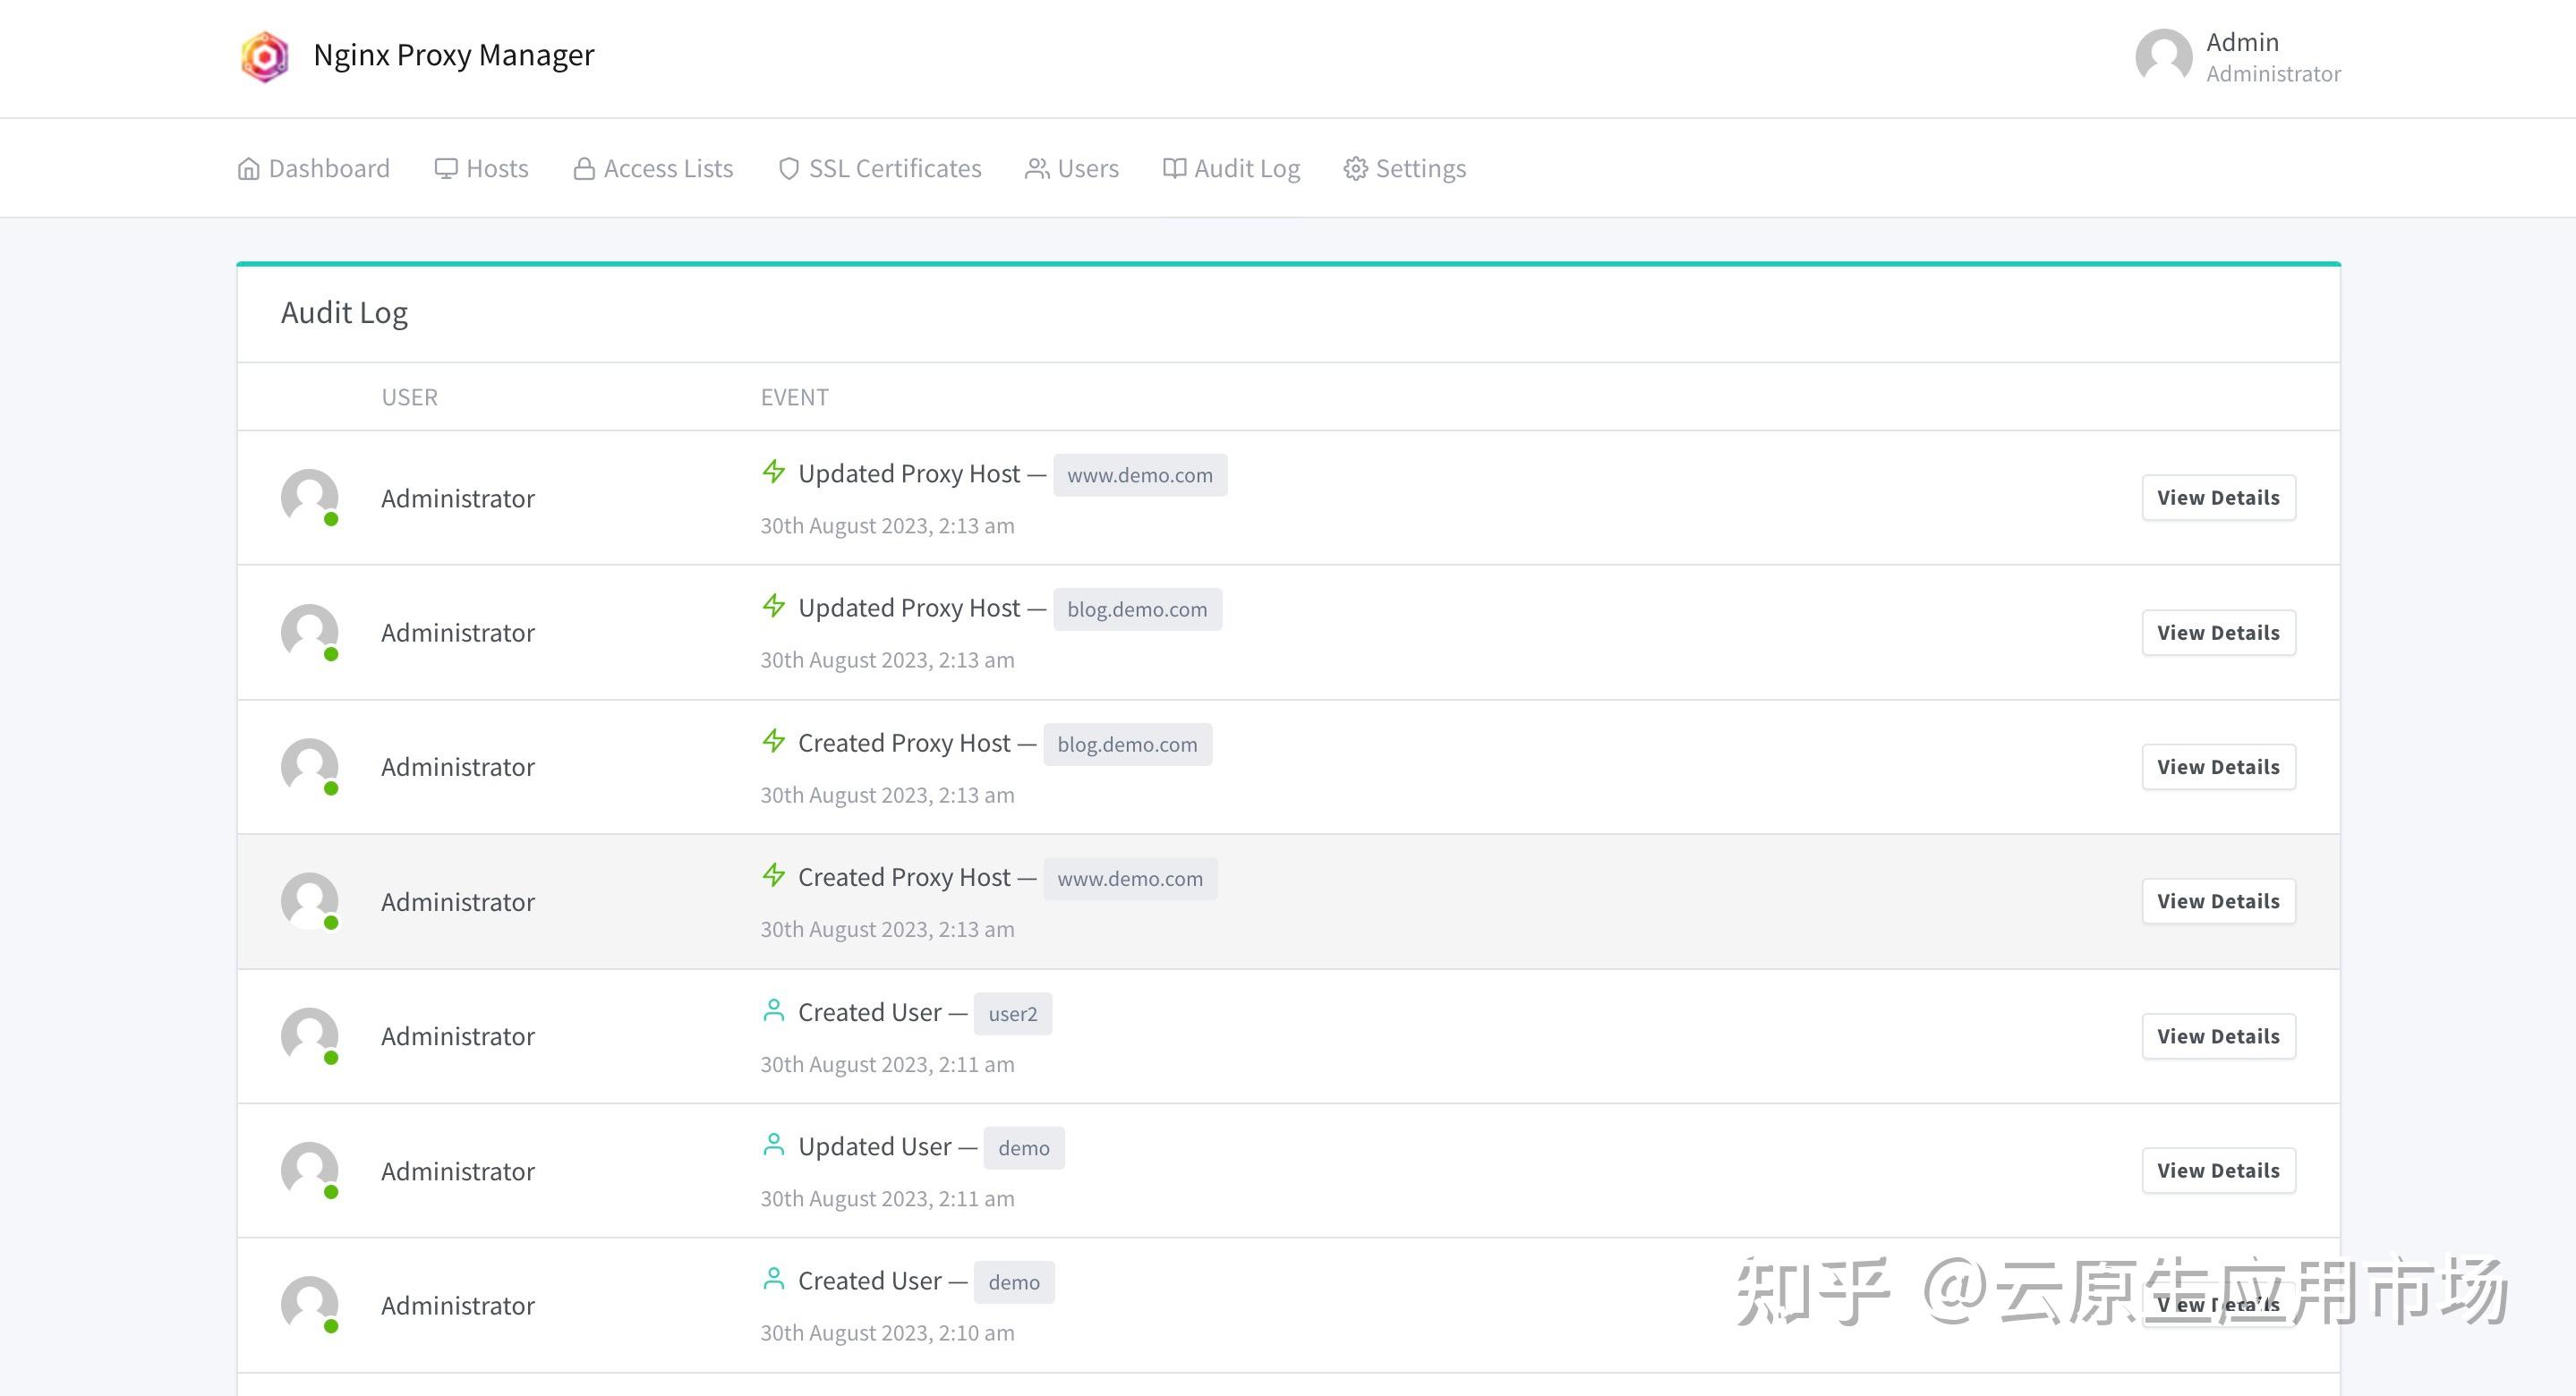Click the Settings gear icon
The width and height of the screenshot is (2576, 1396).
(1355, 169)
